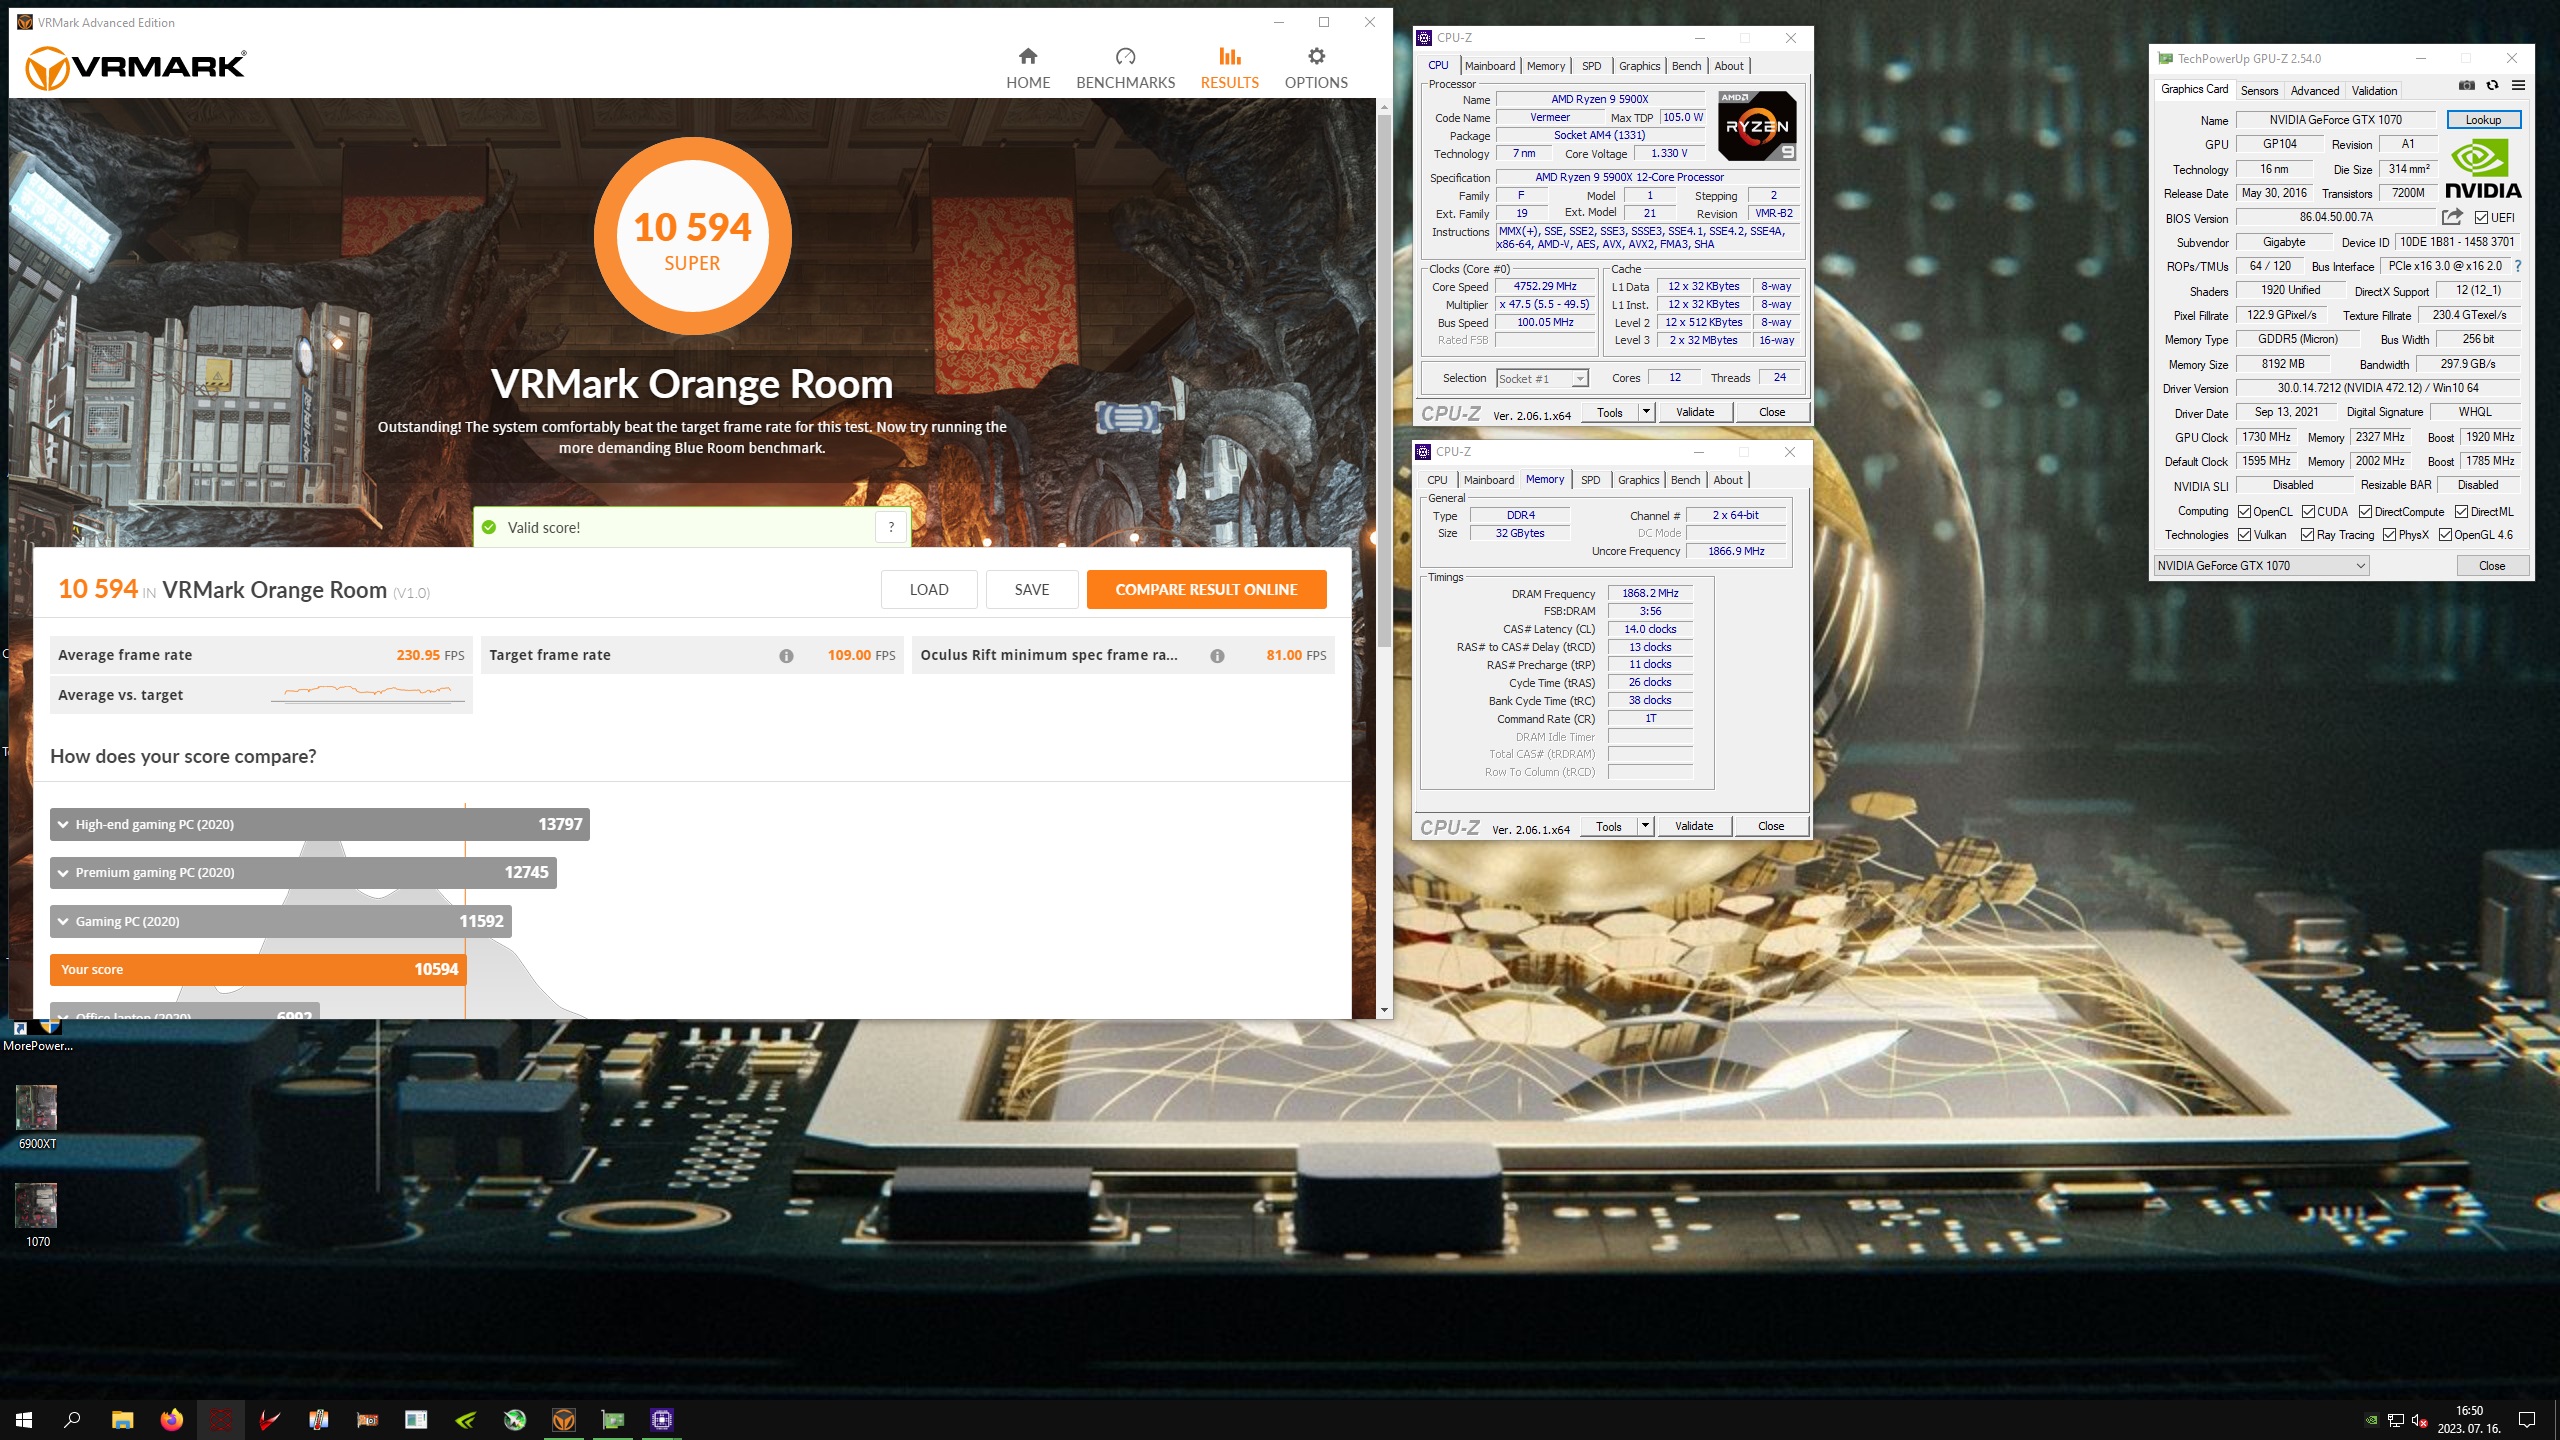Click GPU-Z BIOS export share icon
The width and height of the screenshot is (2560, 1440).
(x=2452, y=217)
